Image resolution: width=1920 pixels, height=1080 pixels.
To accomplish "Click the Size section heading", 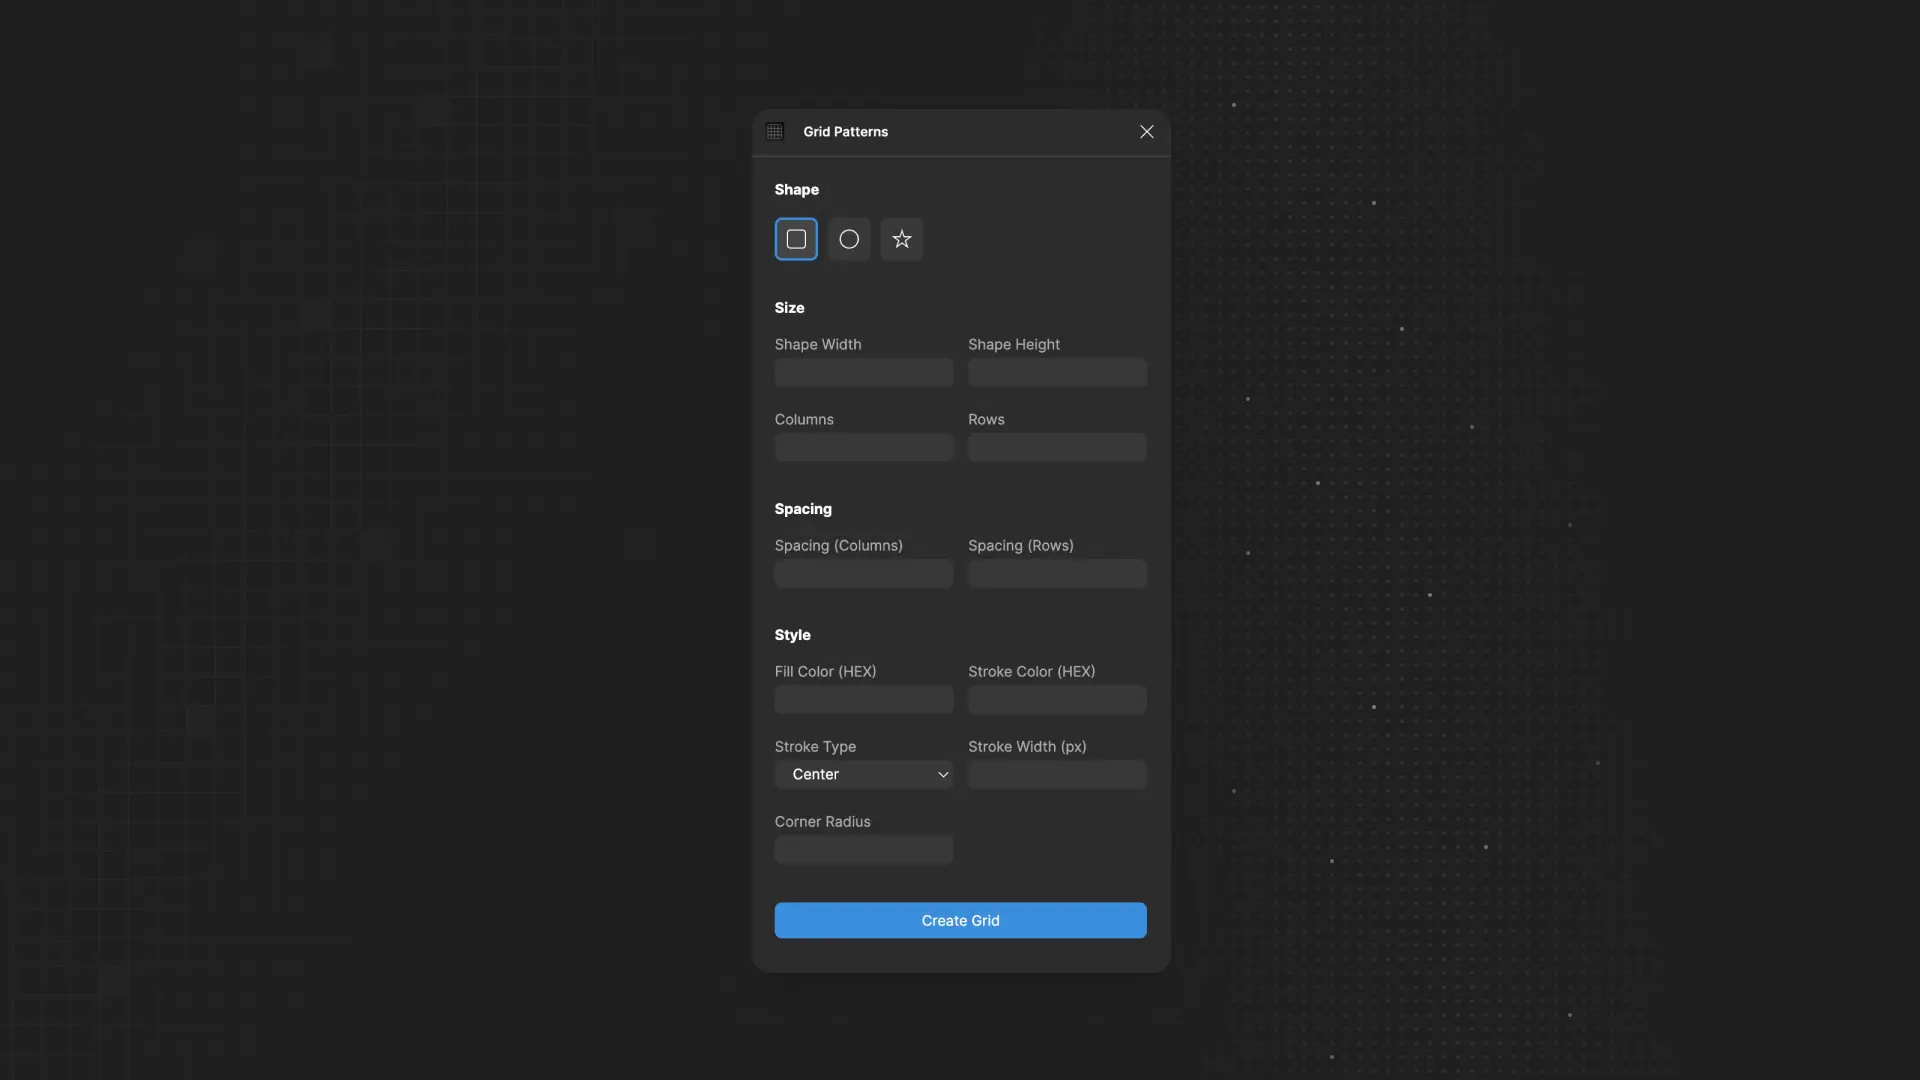I will 790,308.
